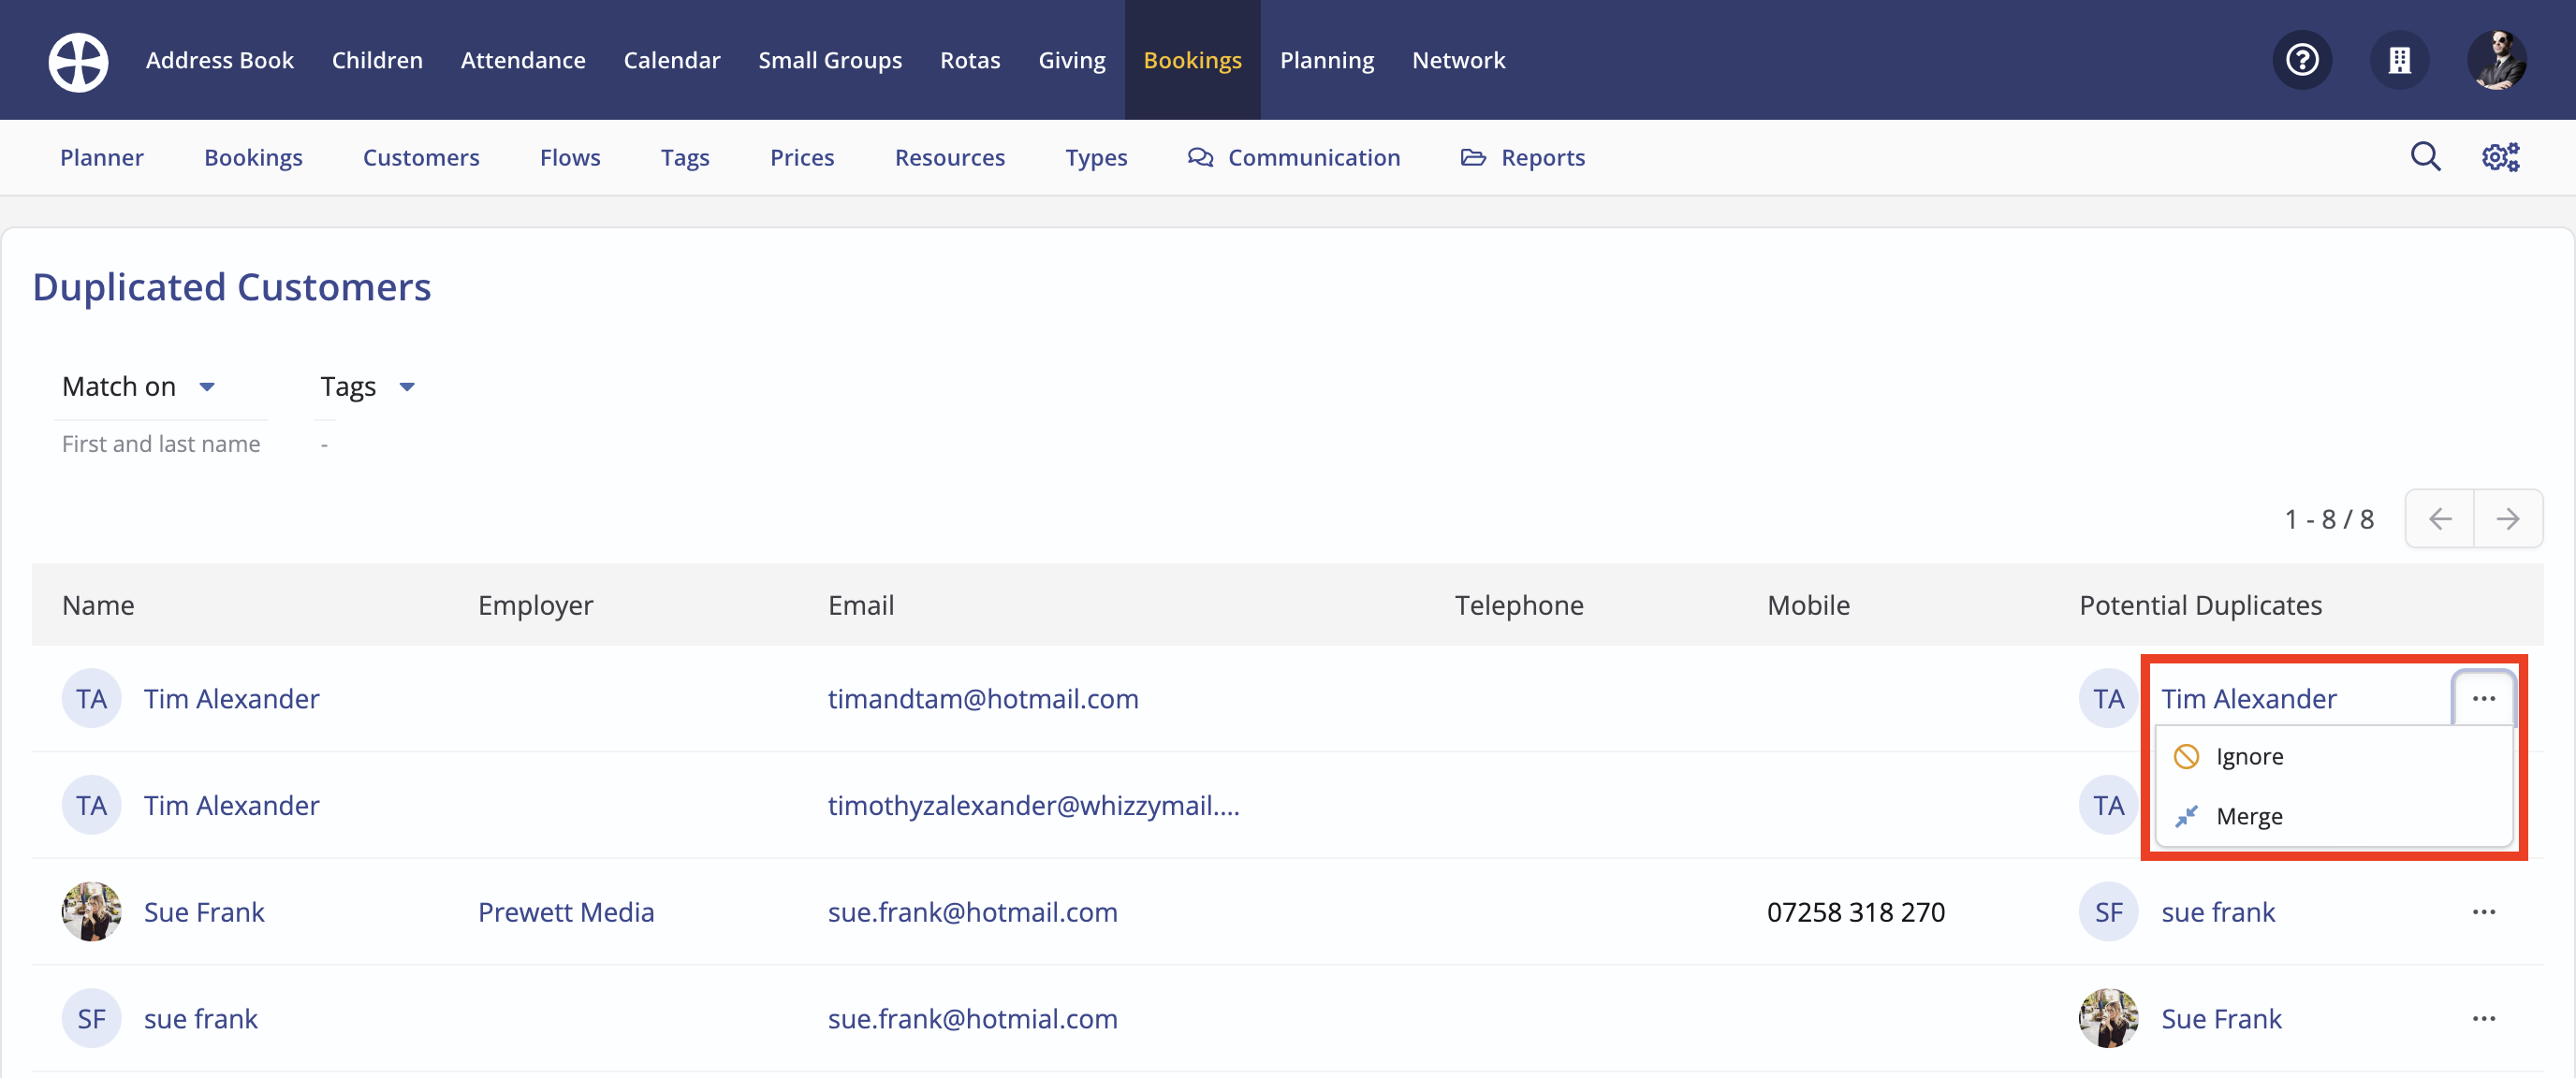Open the highlighted ellipsis next to Tim Alexander duplicate

pos(2484,698)
